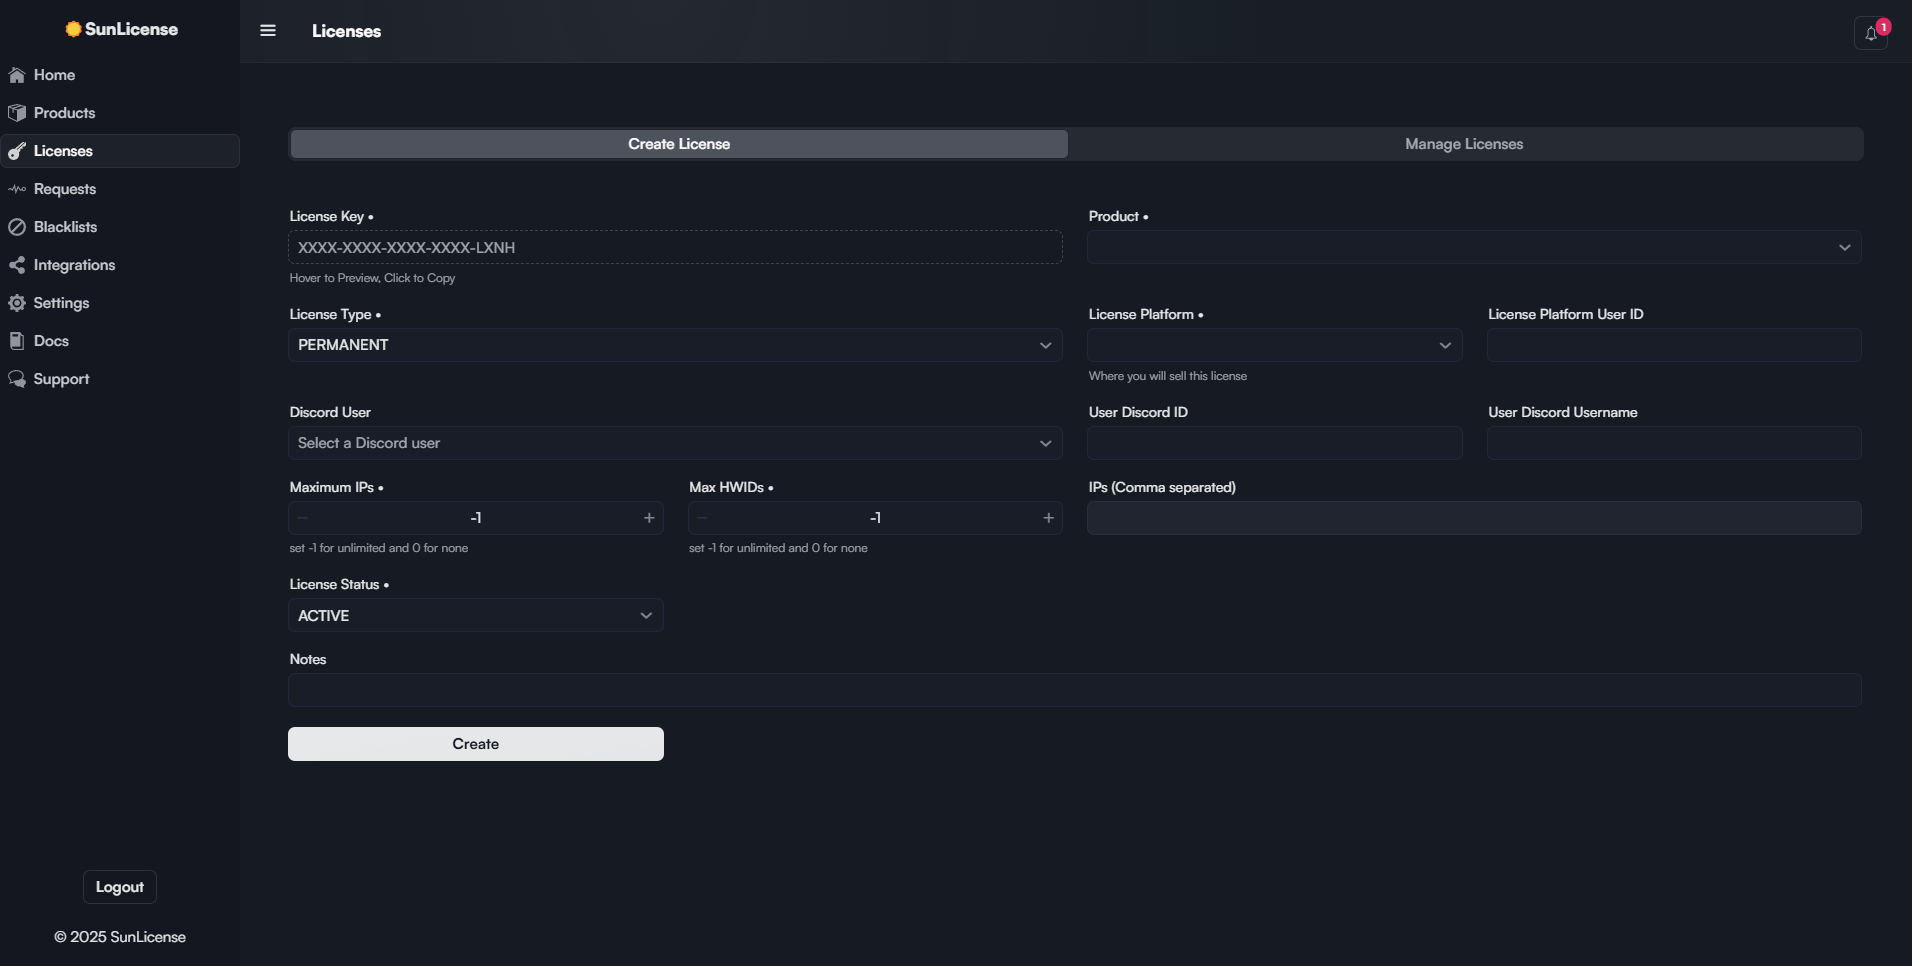
Task: Click the Blacklists ban icon
Action: coord(16,227)
